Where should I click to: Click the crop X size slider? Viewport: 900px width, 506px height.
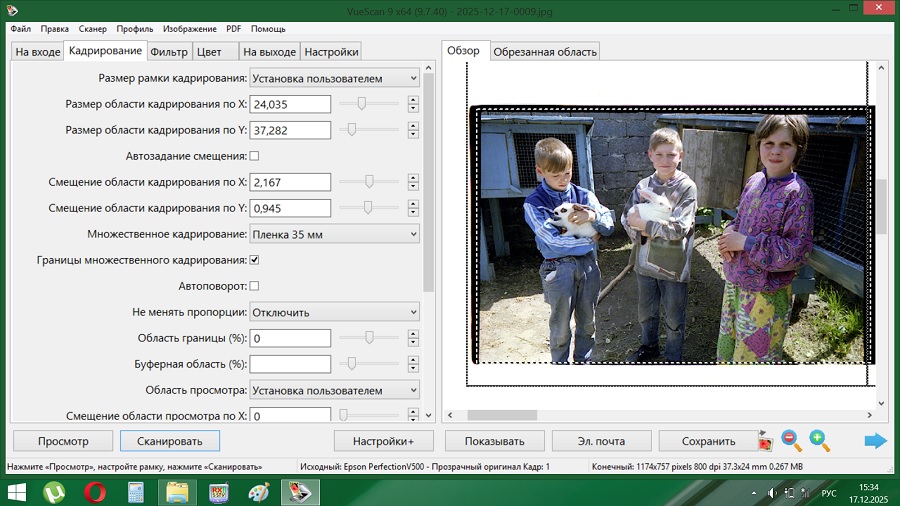click(x=362, y=103)
